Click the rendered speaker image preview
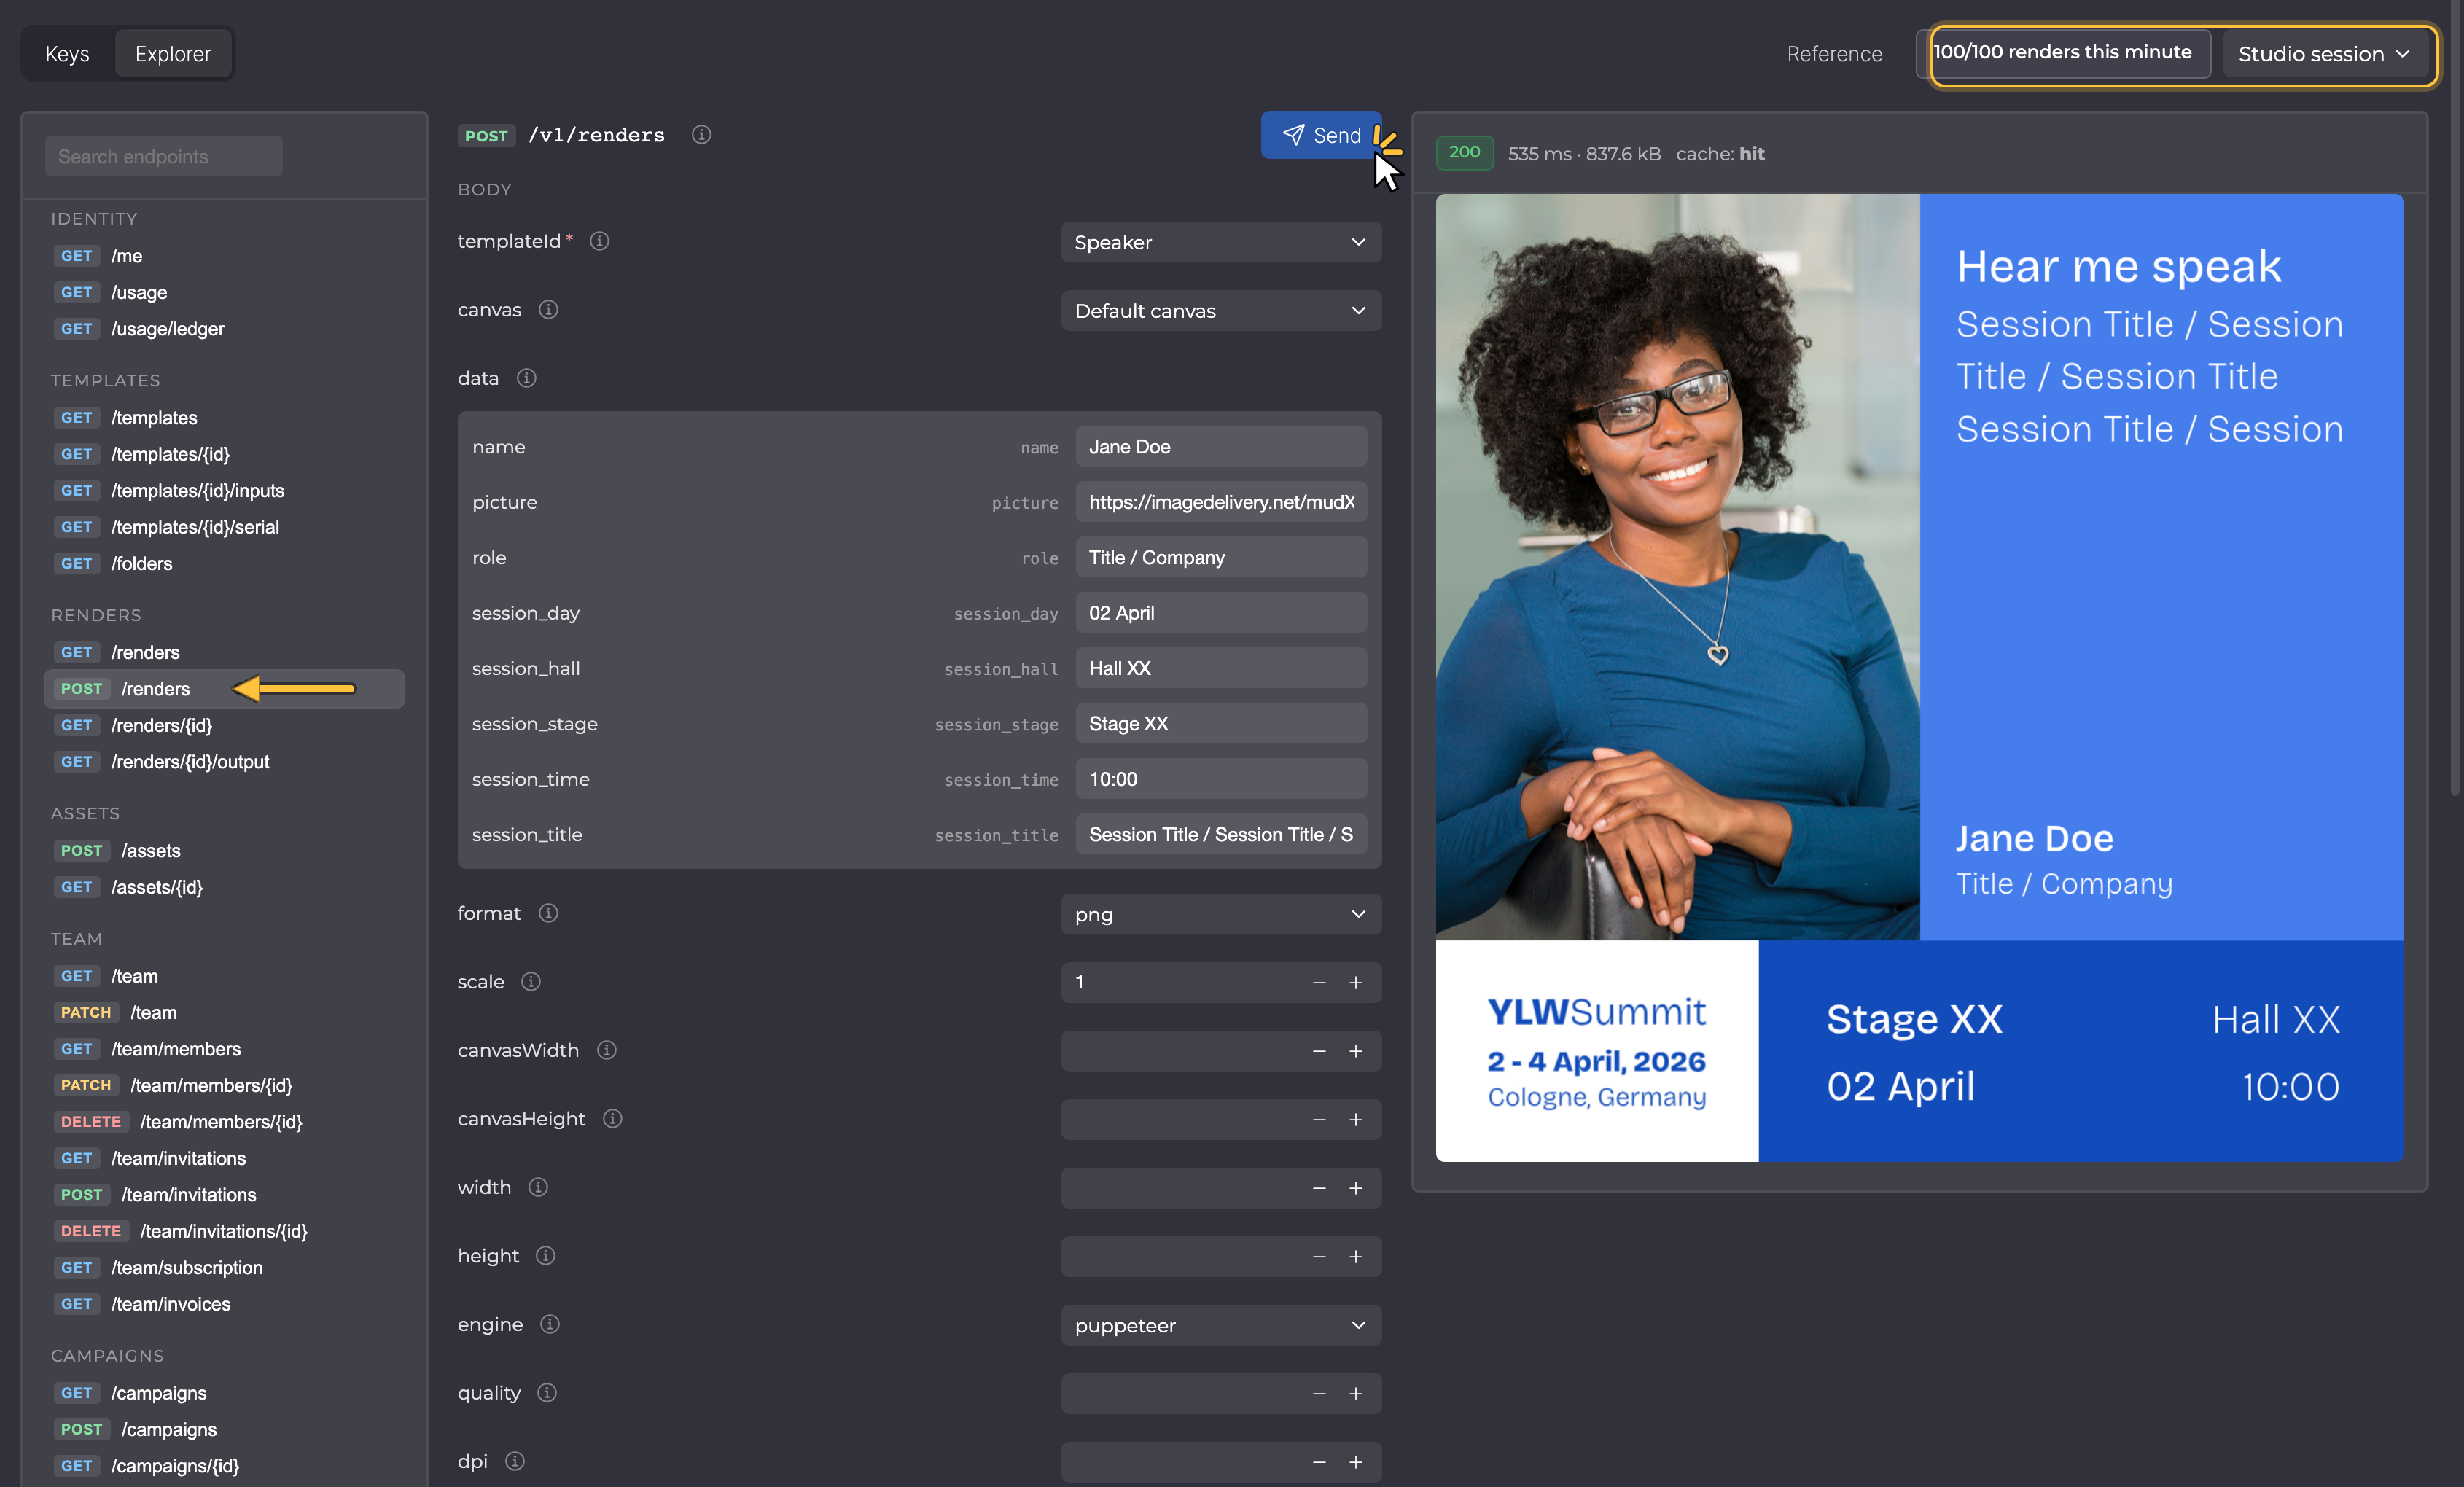The width and height of the screenshot is (2464, 1487). click(1919, 677)
